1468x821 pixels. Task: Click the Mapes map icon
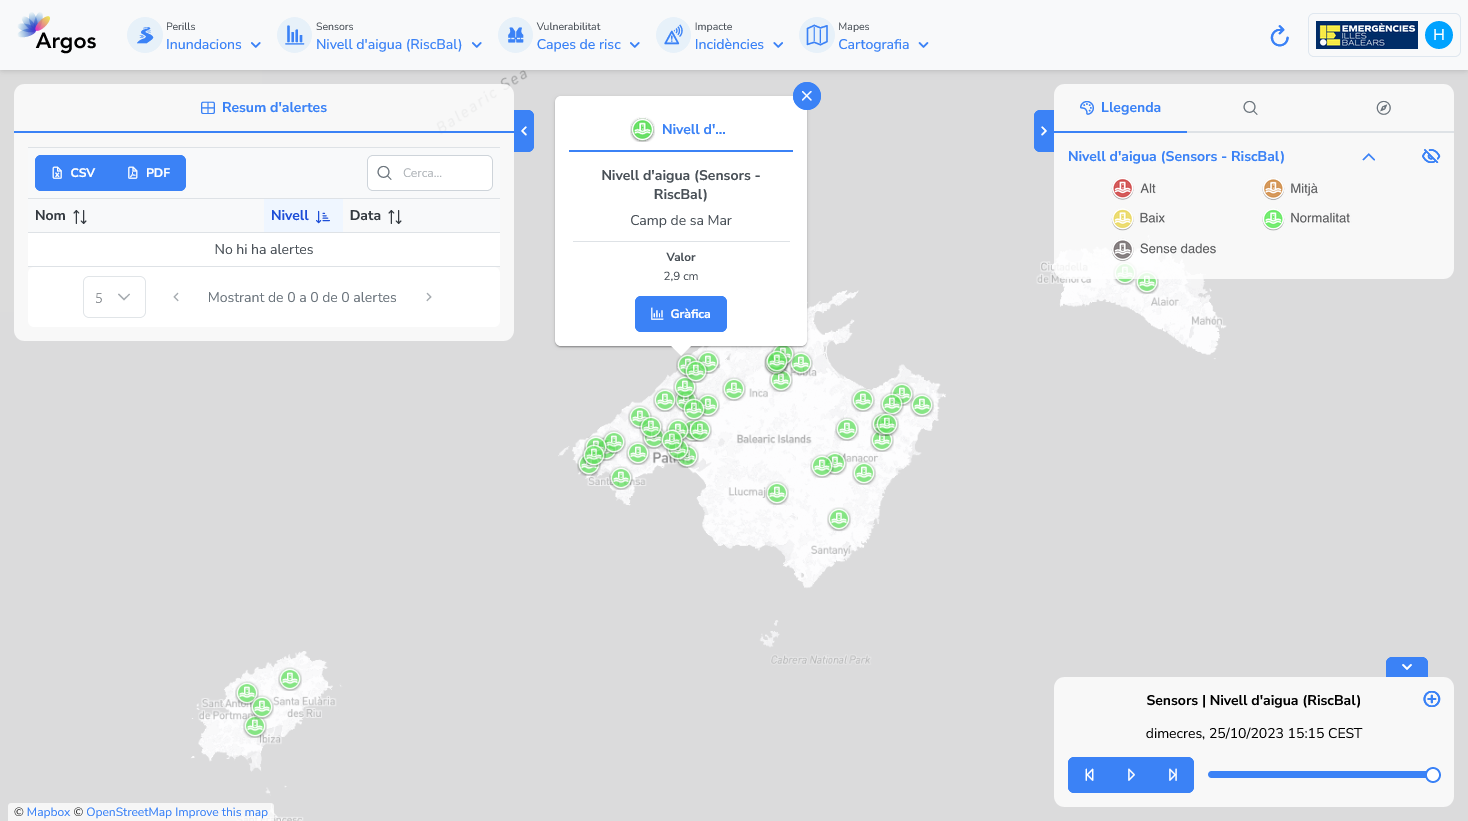point(817,35)
